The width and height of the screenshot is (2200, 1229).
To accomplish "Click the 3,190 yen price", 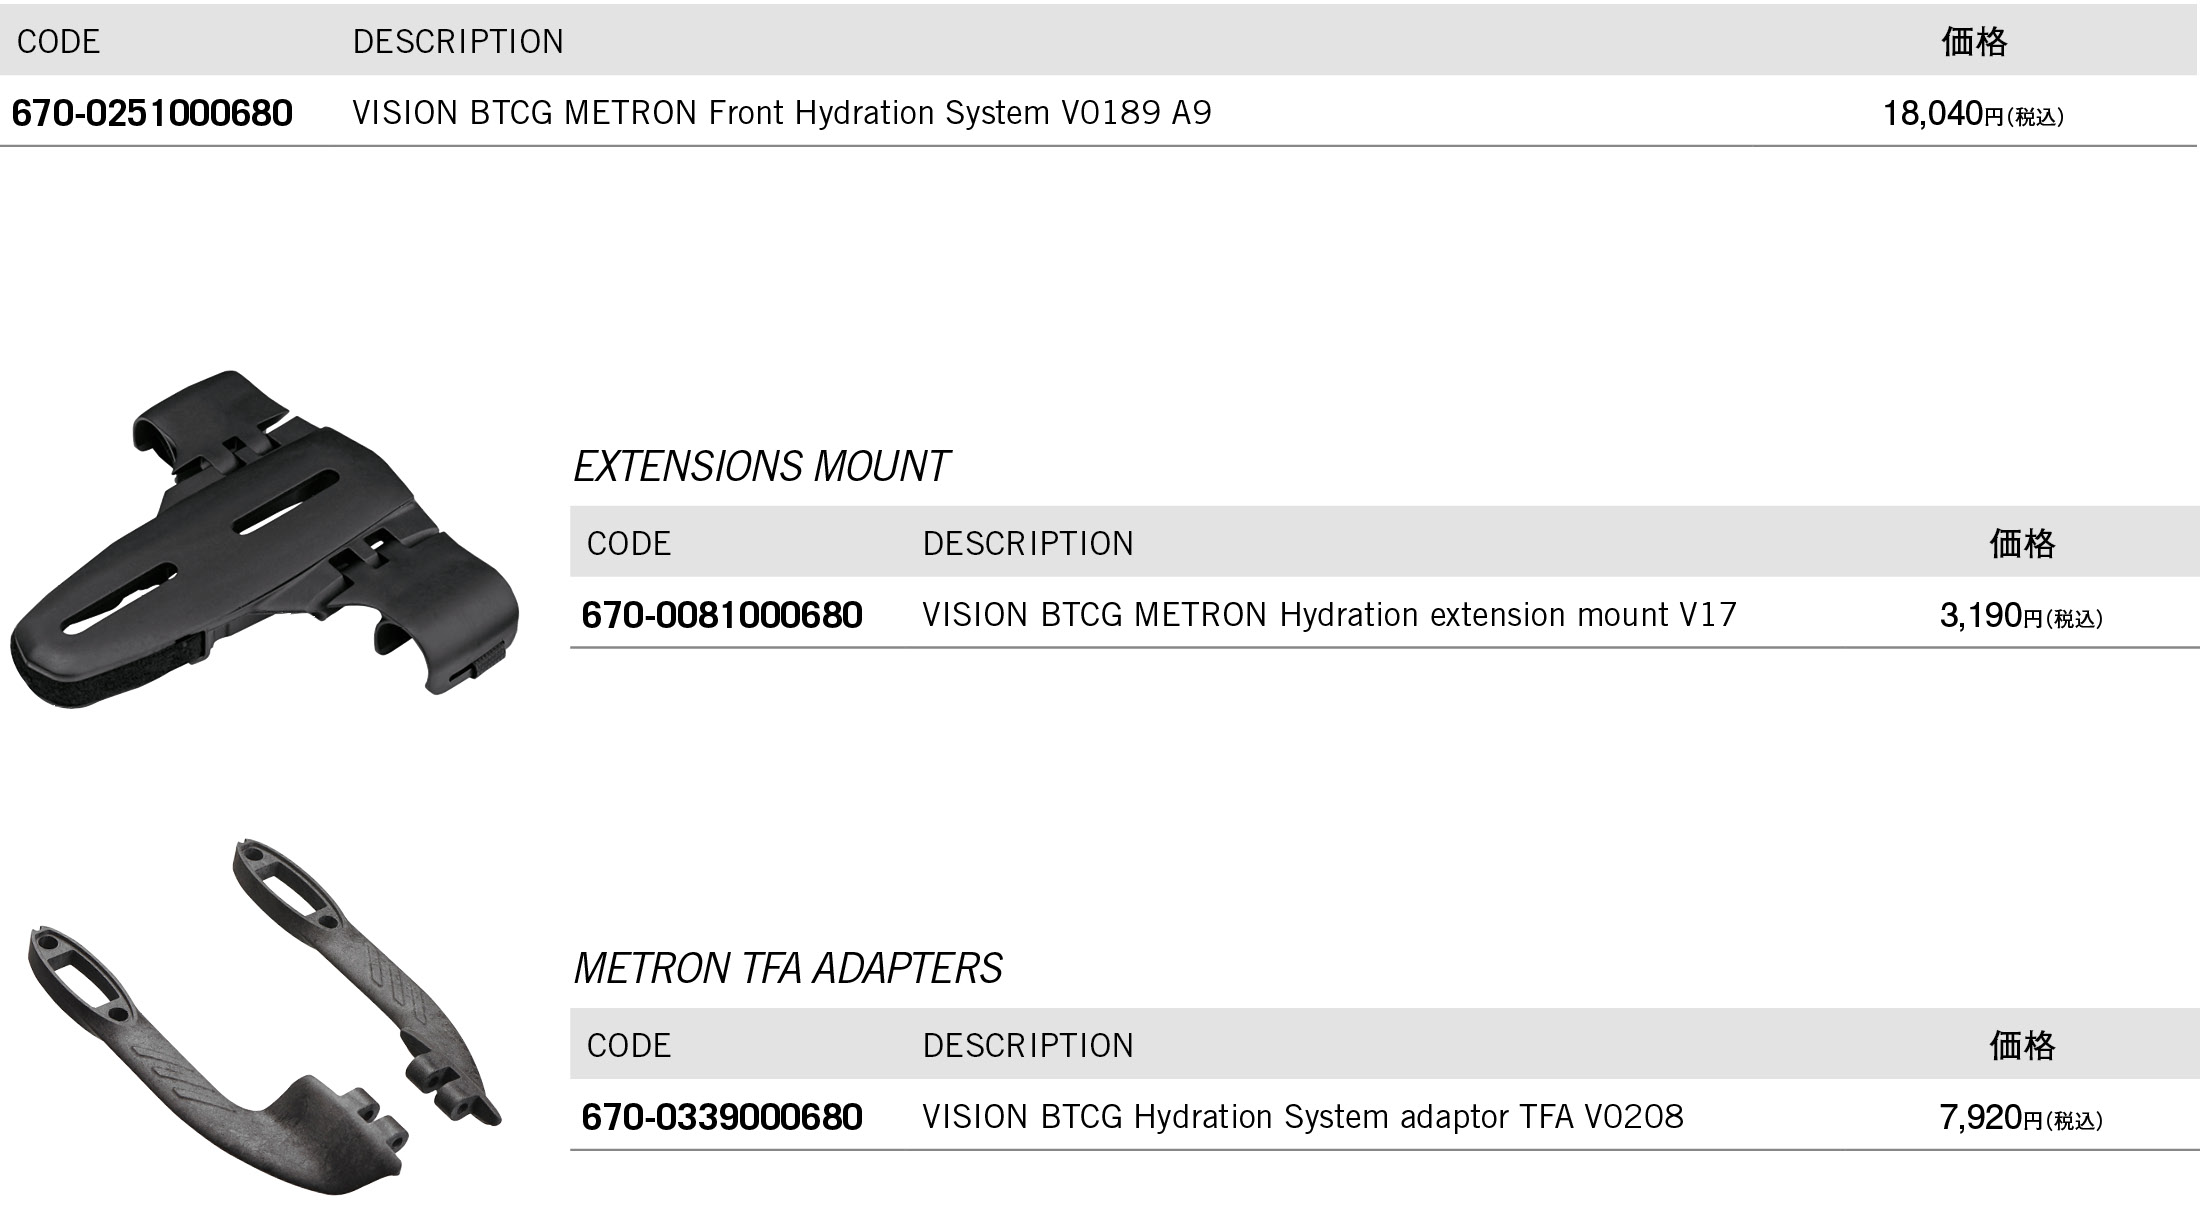I will click(2021, 616).
